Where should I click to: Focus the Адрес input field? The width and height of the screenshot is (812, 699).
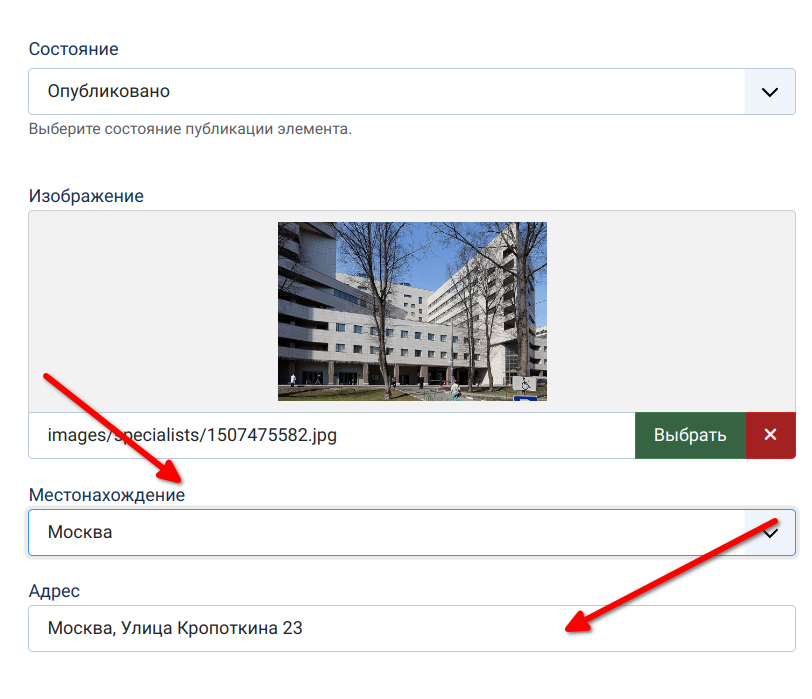[411, 628]
